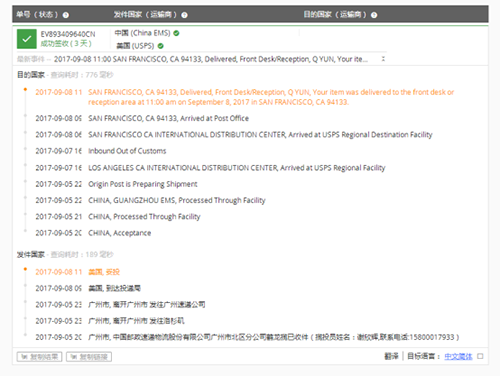Select the 广州市 中国邮政速递物流 pickup event

coord(247,337)
